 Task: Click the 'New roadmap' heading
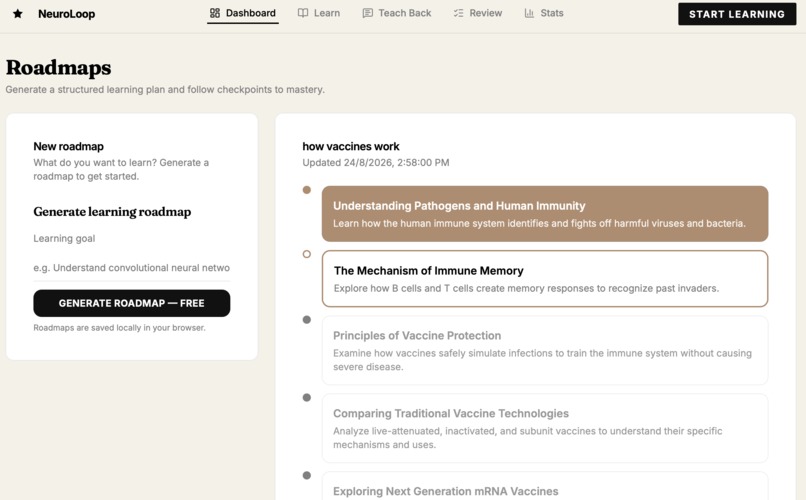pyautogui.click(x=68, y=146)
